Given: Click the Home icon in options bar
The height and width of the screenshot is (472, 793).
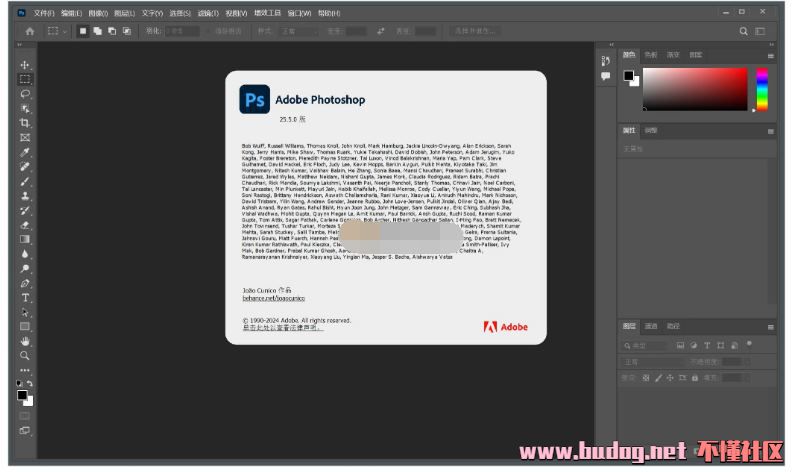Looking at the screenshot, I should tap(30, 31).
